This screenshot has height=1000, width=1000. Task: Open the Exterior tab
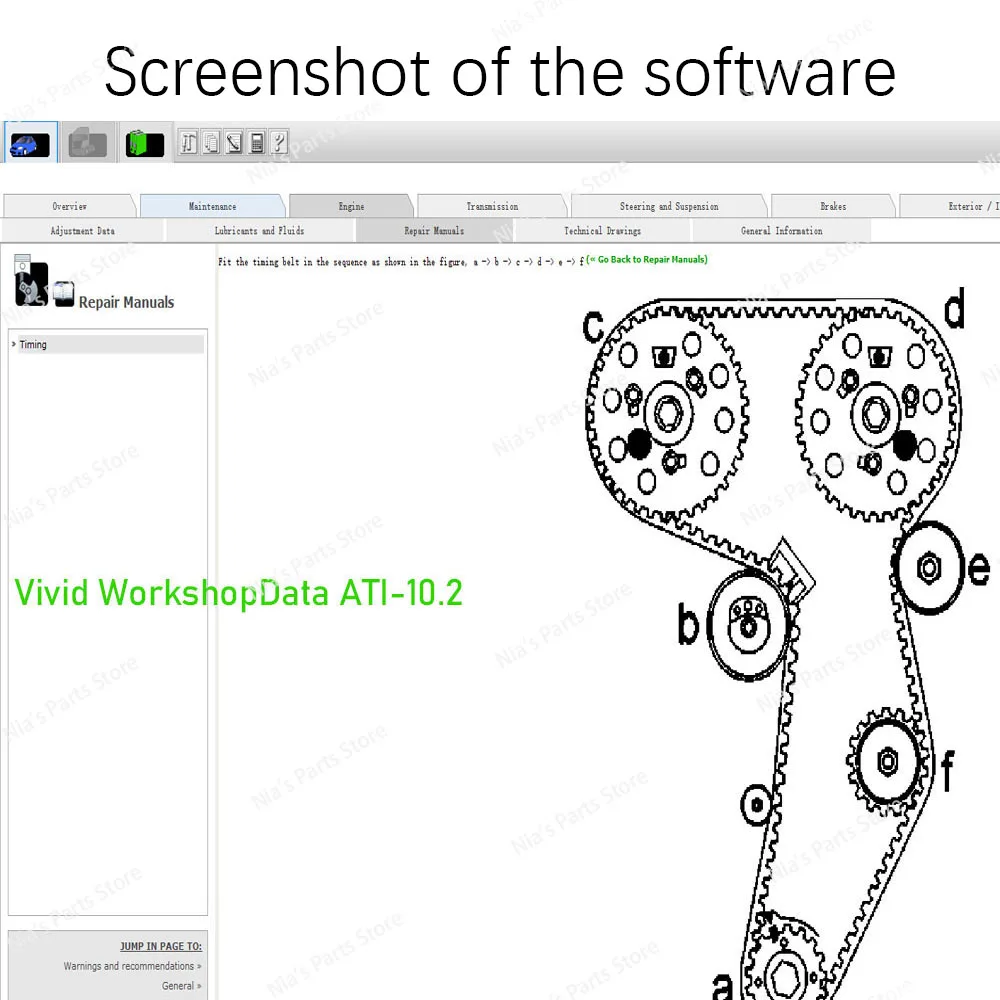(x=950, y=207)
